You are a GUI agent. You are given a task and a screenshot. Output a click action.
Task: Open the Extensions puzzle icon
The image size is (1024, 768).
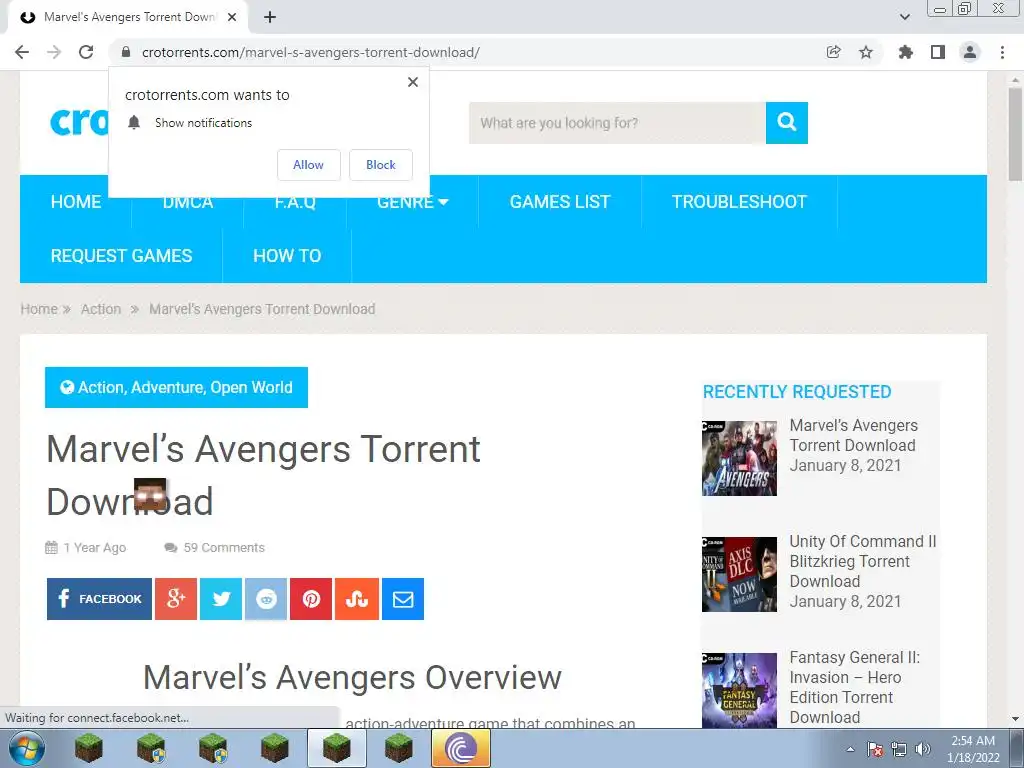pos(905,52)
